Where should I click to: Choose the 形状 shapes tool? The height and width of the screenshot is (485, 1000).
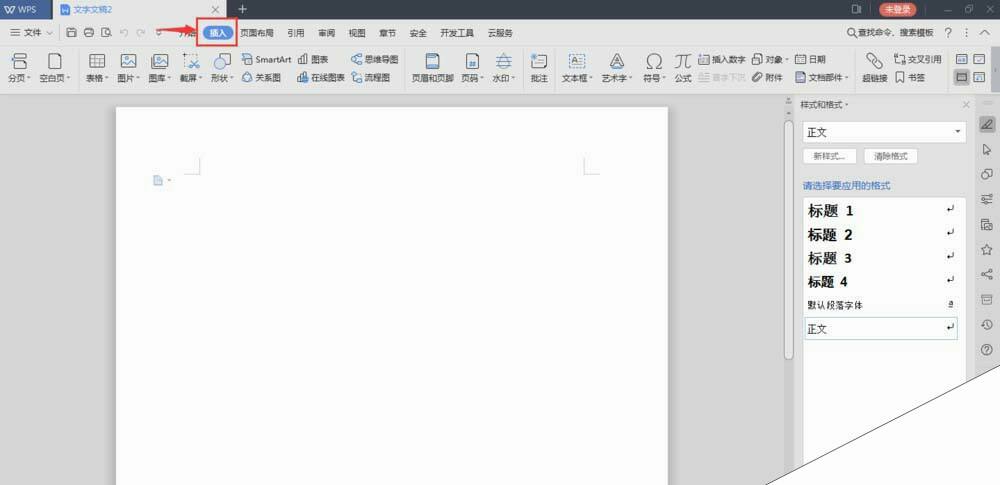pos(222,68)
